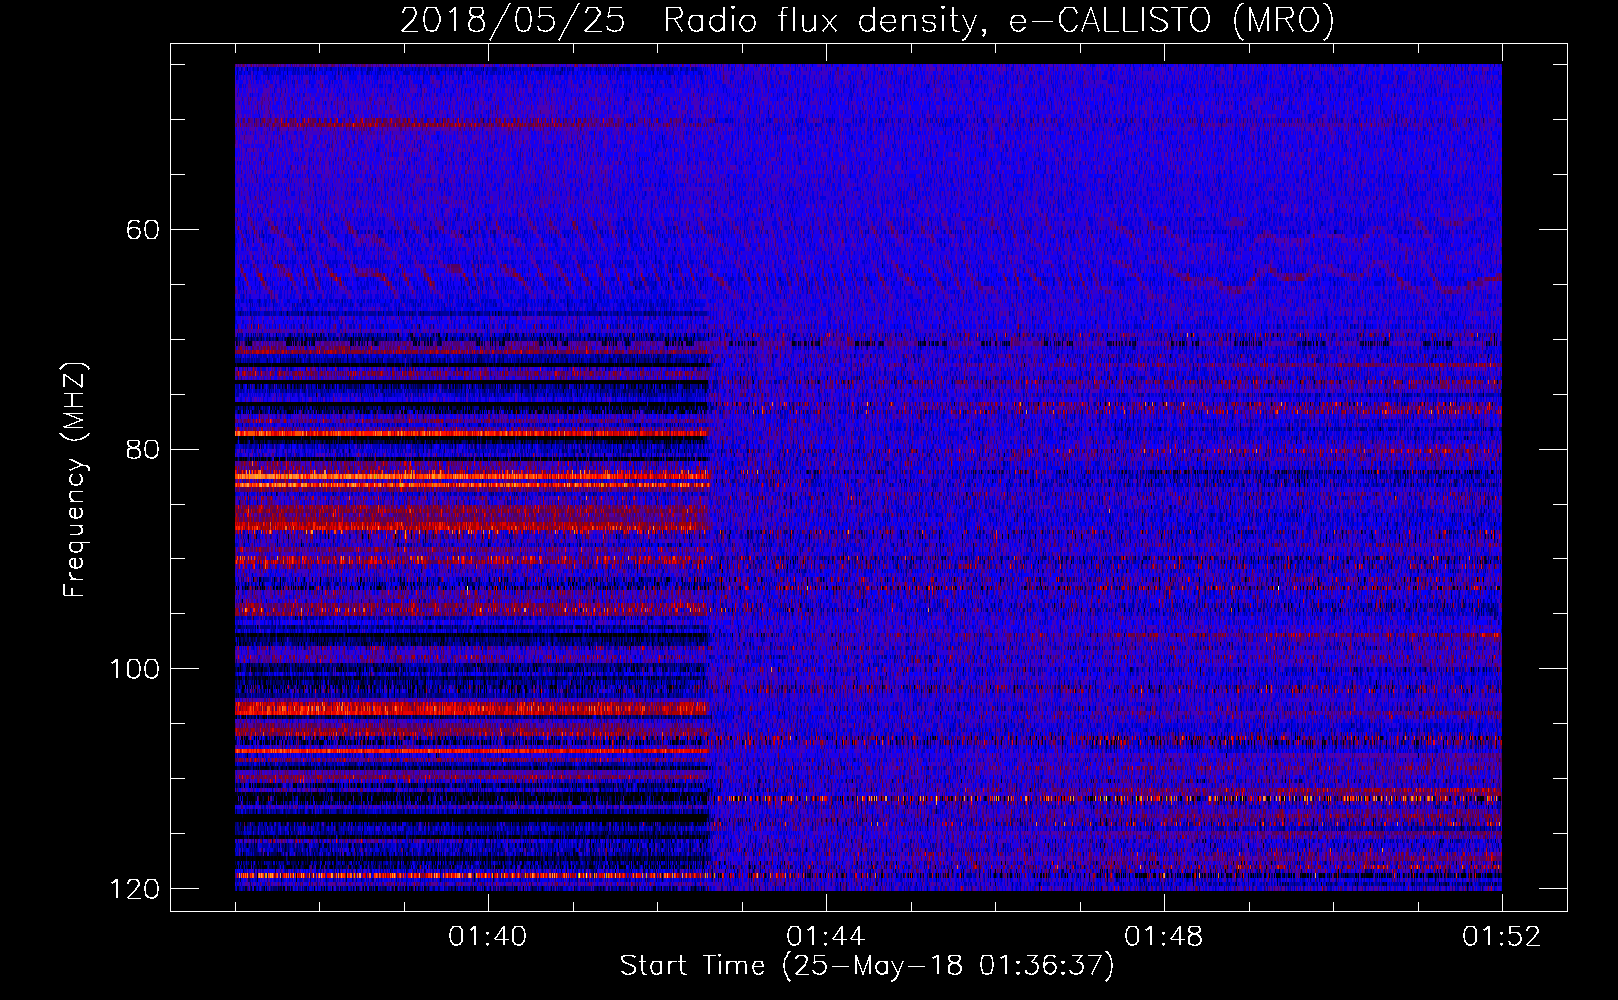Click the plot title '2018/05/25 Radio flux density, e-CALLISTO (MRO)'
This screenshot has height=1000, width=1618.
coord(867,20)
